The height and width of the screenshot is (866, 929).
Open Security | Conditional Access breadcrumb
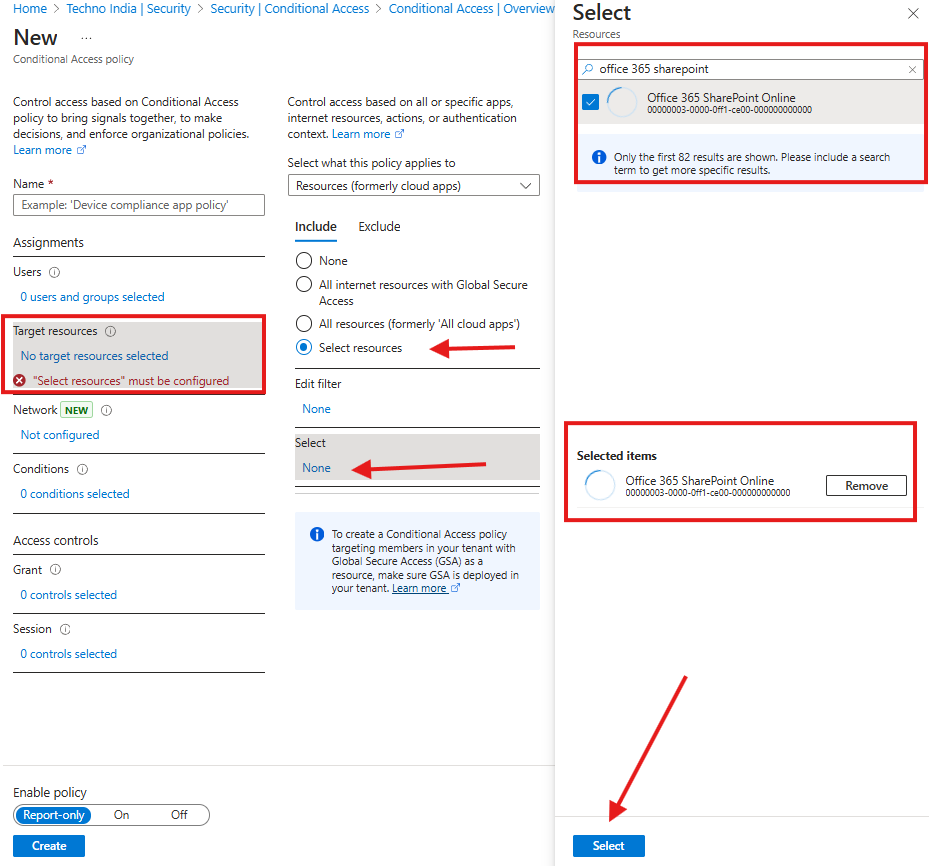(x=290, y=9)
